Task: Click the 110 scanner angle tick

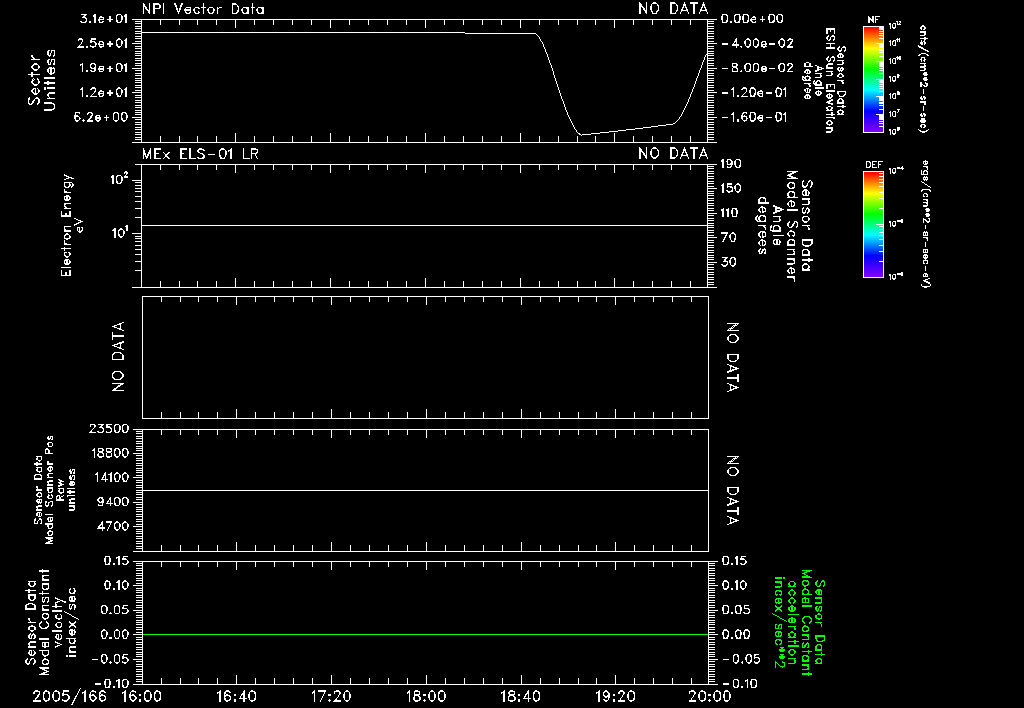Action: [731, 213]
